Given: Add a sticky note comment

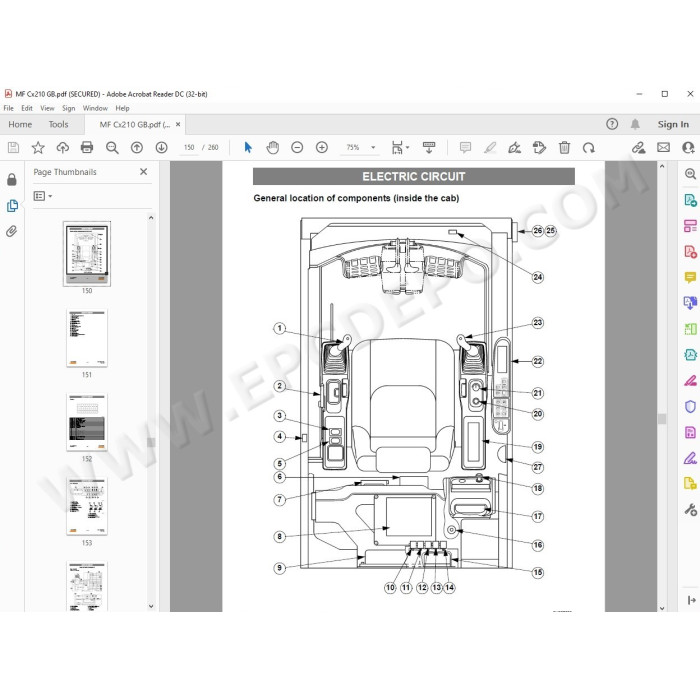Looking at the screenshot, I should click(x=465, y=147).
